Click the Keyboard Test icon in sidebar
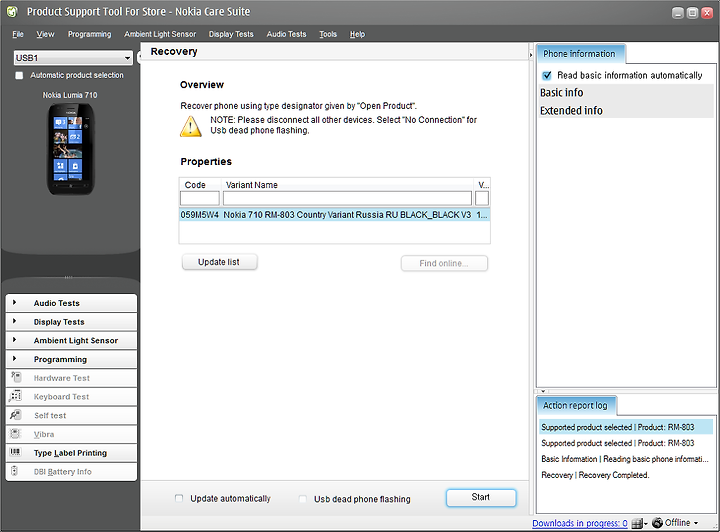The height and width of the screenshot is (532, 720). point(15,396)
